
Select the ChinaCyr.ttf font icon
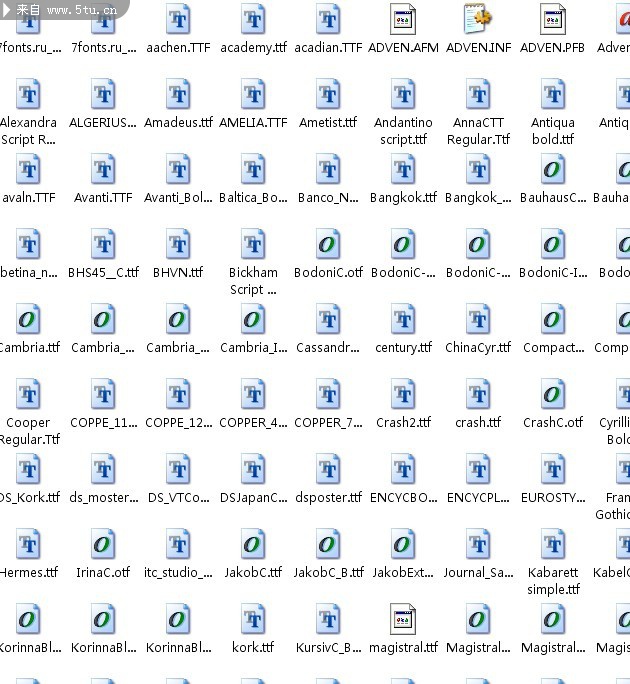pyautogui.click(x=478, y=320)
